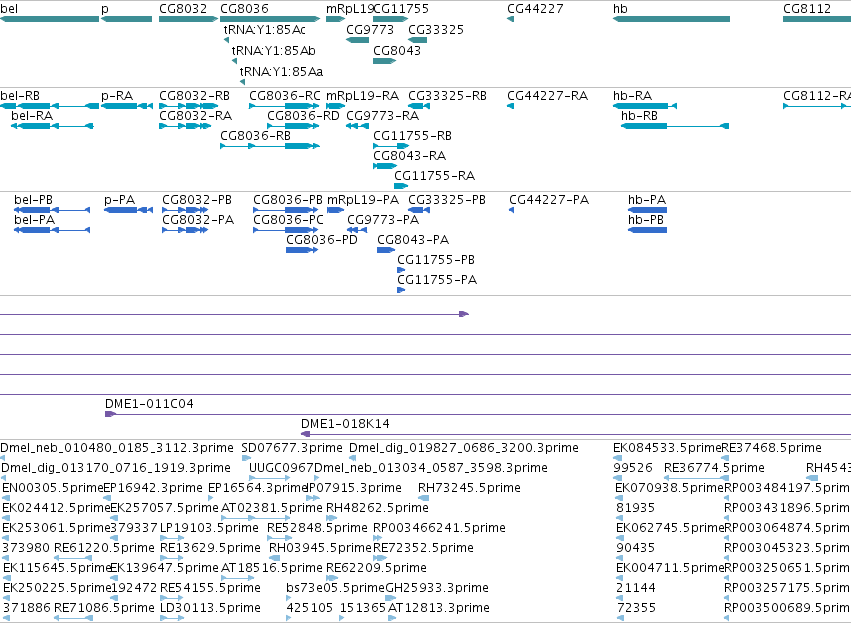This screenshot has height=623, width=851.
Task: Click the GH25933.3prime EST label
Action: 437,588
